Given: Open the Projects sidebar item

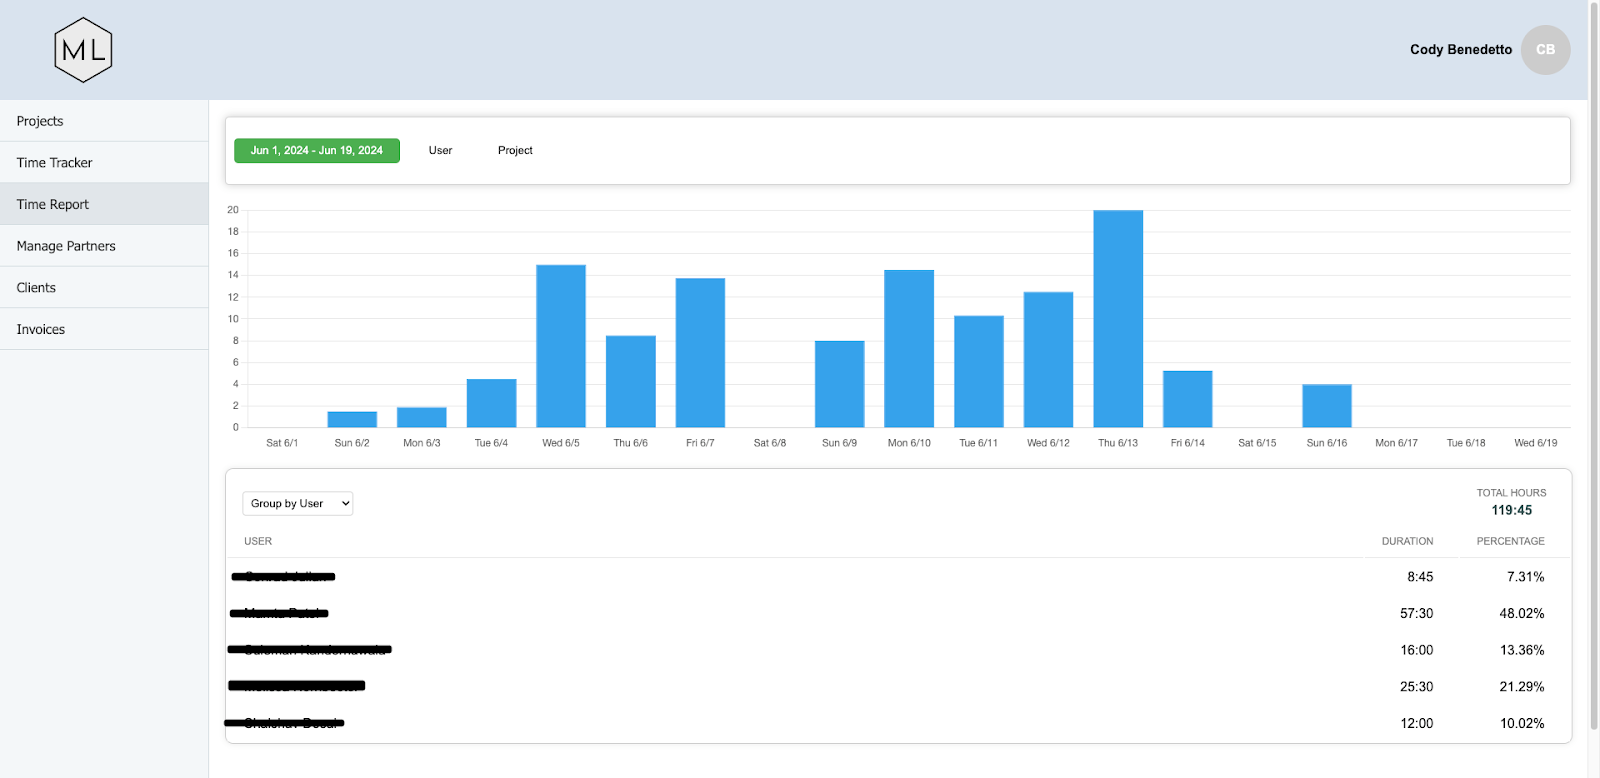Looking at the screenshot, I should [104, 121].
